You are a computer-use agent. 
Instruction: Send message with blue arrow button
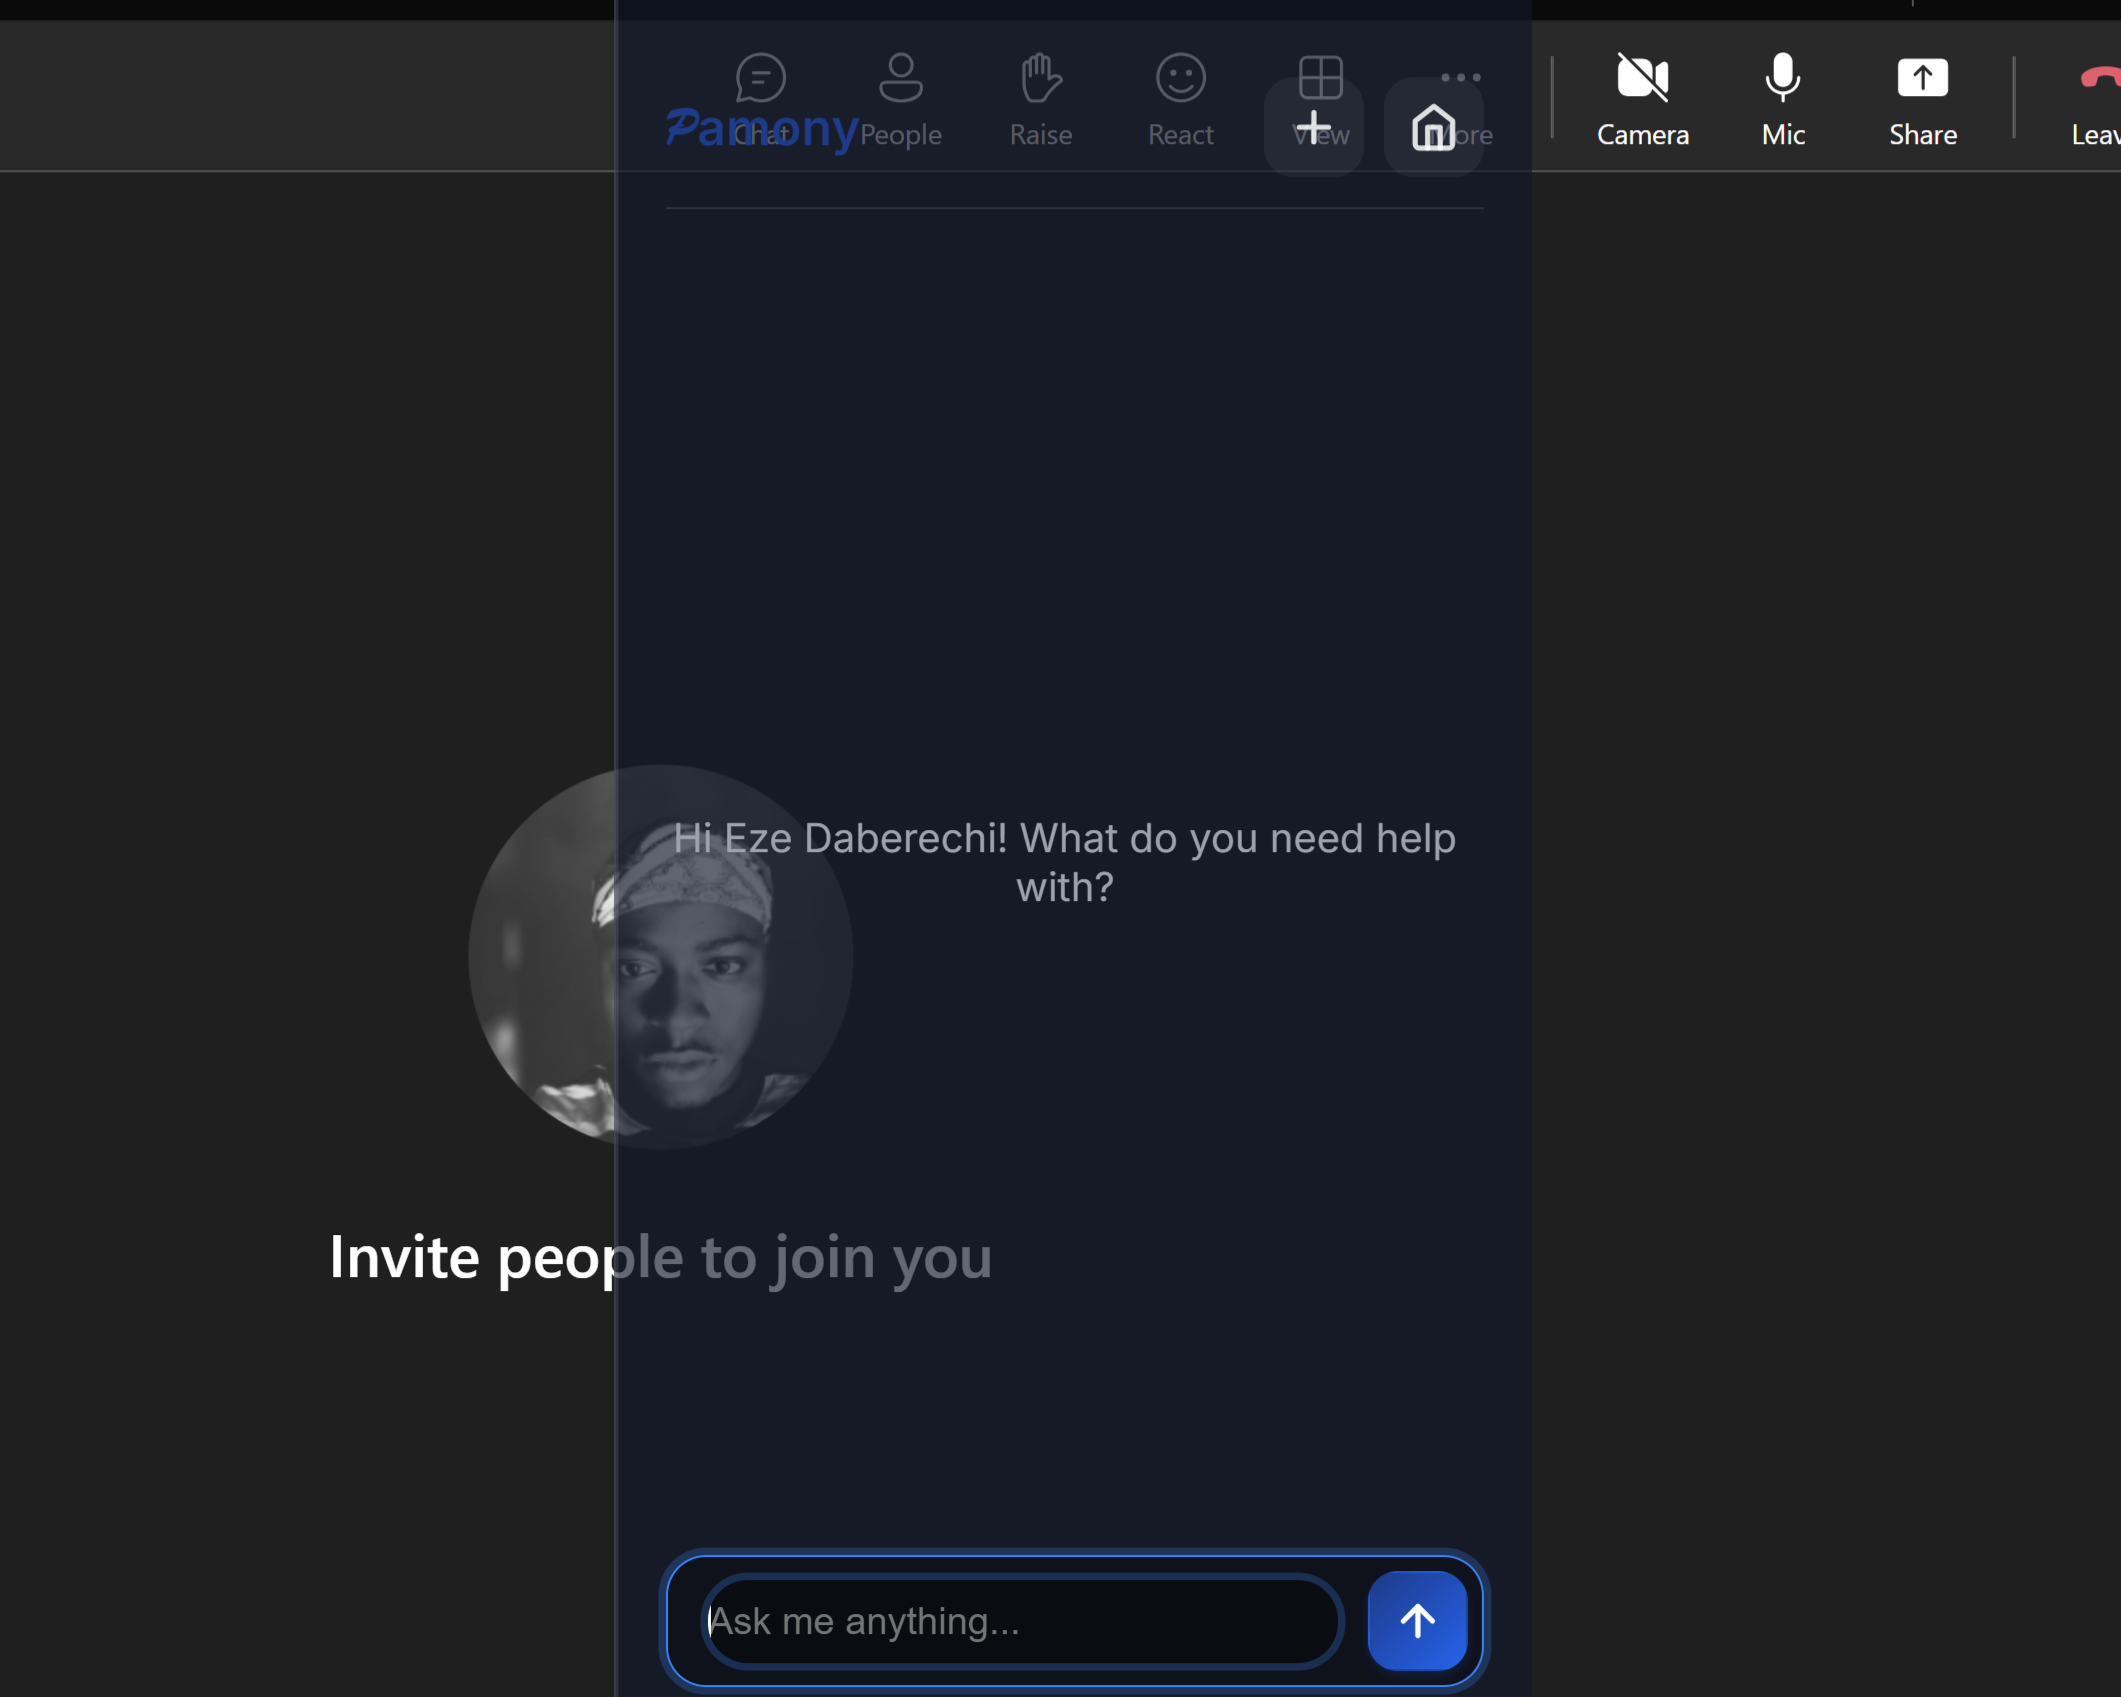(1417, 1620)
